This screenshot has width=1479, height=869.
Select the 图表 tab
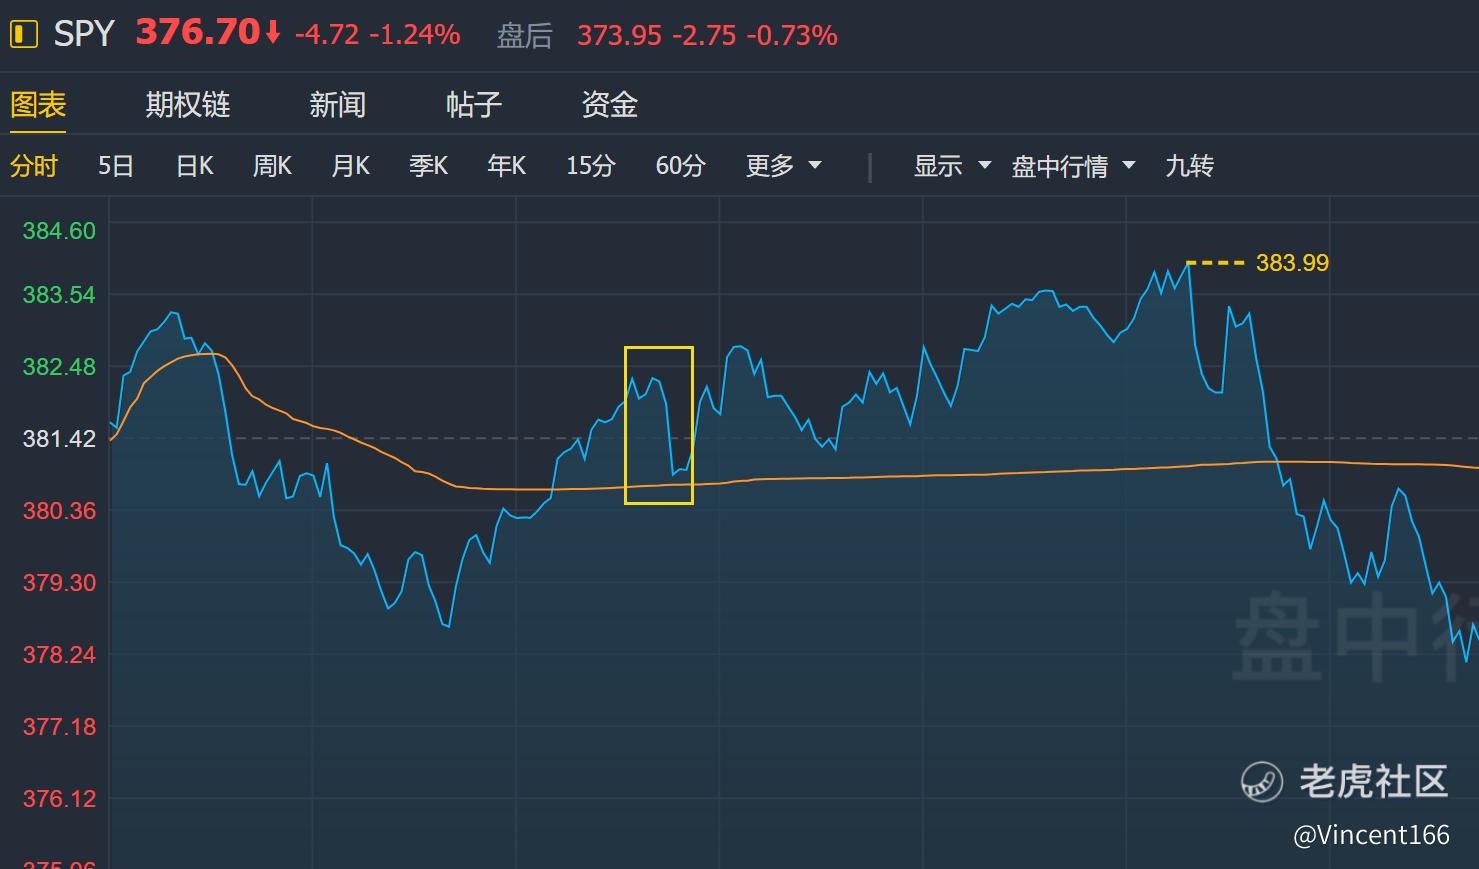click(x=38, y=104)
